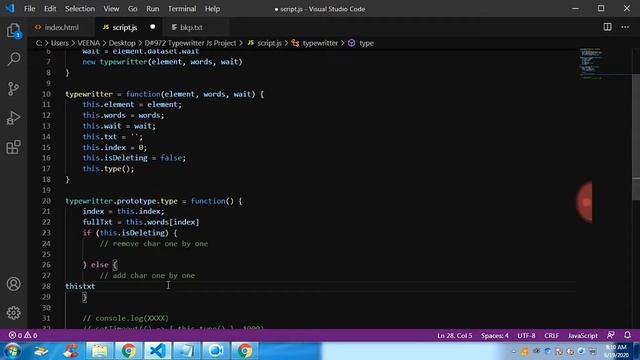This screenshot has width=640, height=360.
Task: Change line endings via CRLF status item
Action: [x=551, y=336]
